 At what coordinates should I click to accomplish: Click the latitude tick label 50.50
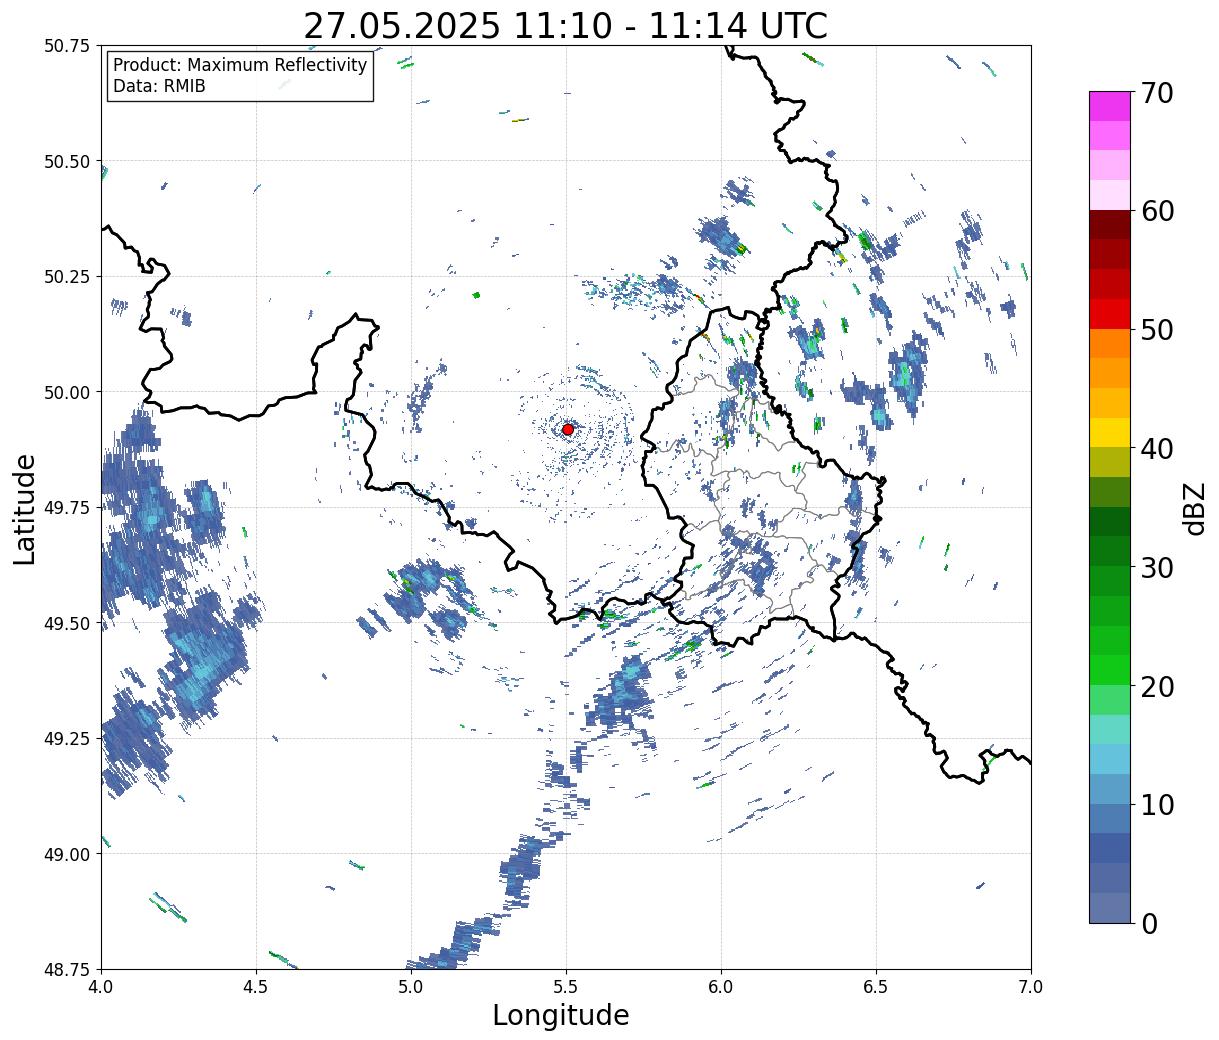tap(67, 161)
